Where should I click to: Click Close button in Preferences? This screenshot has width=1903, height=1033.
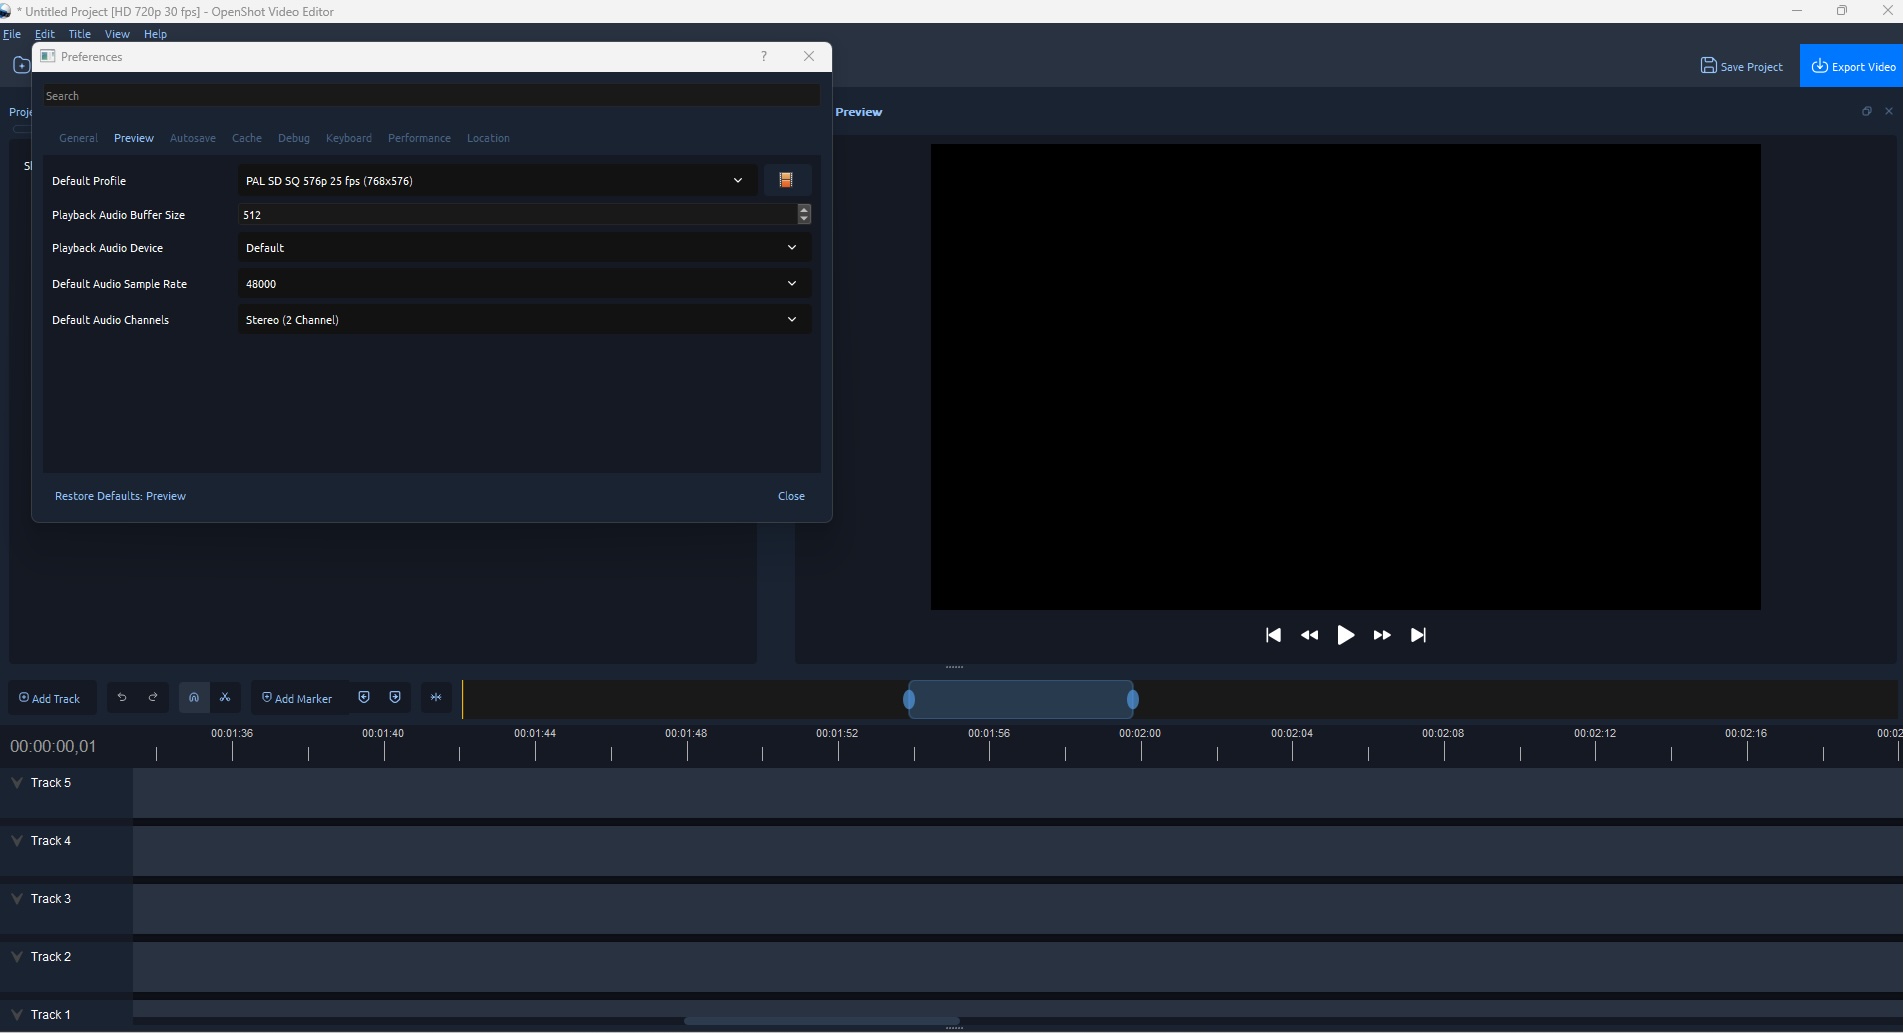(791, 496)
